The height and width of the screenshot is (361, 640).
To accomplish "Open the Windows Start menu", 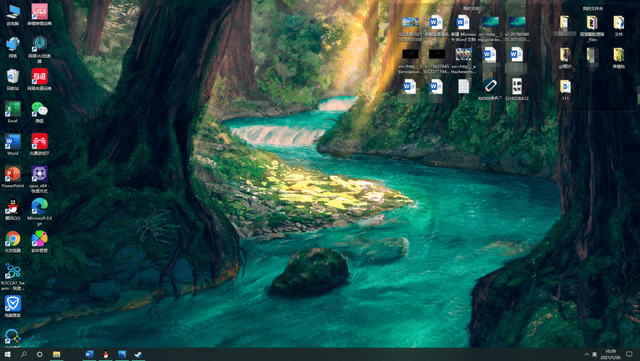I will point(7,354).
